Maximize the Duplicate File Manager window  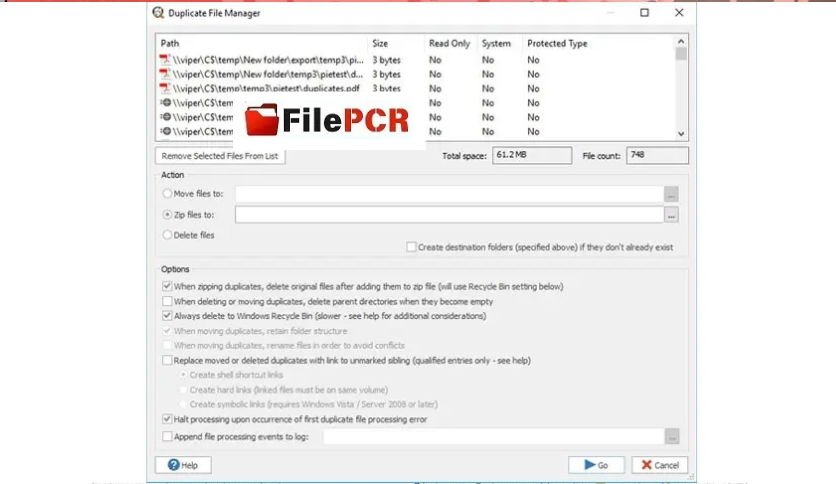(x=645, y=12)
